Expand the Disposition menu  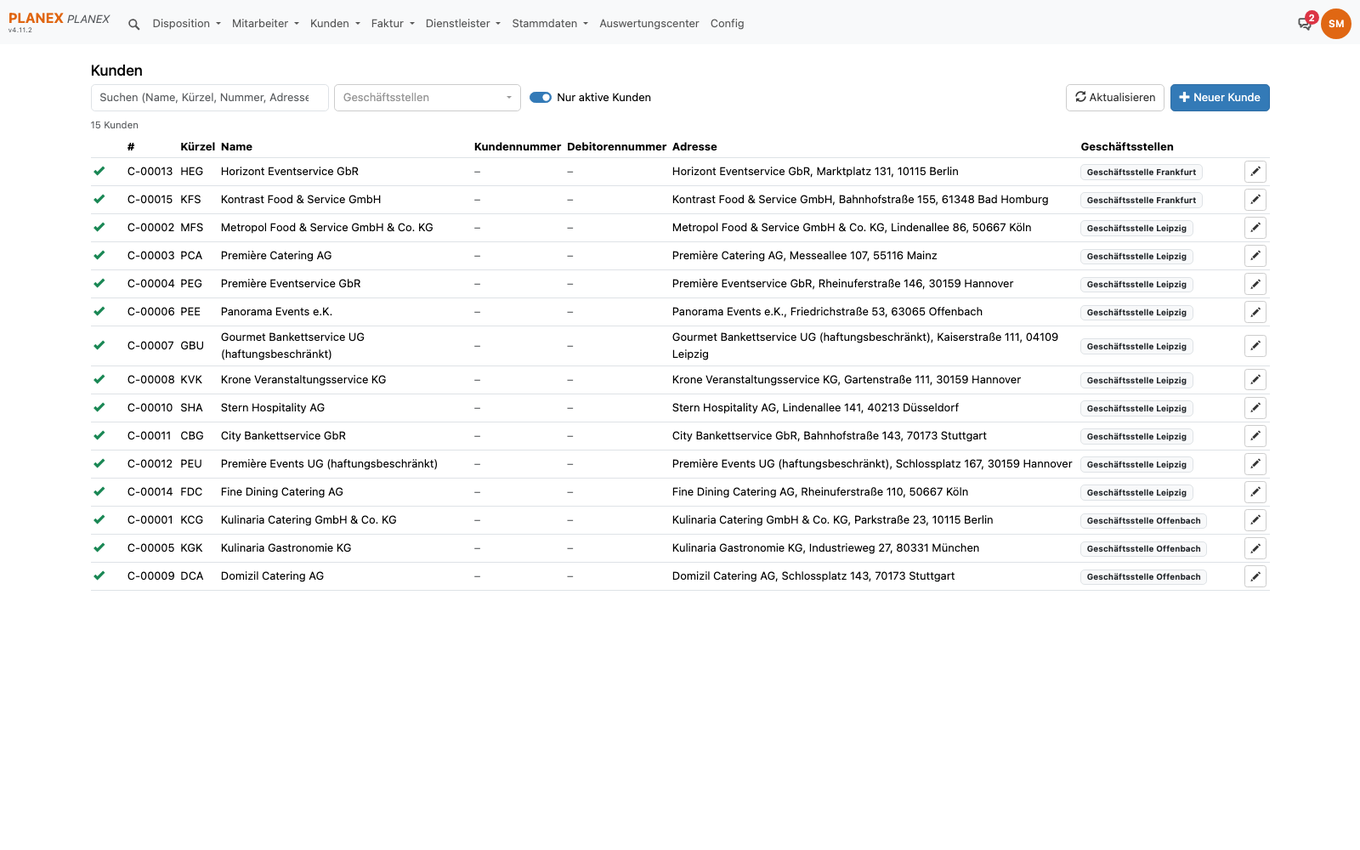click(186, 24)
